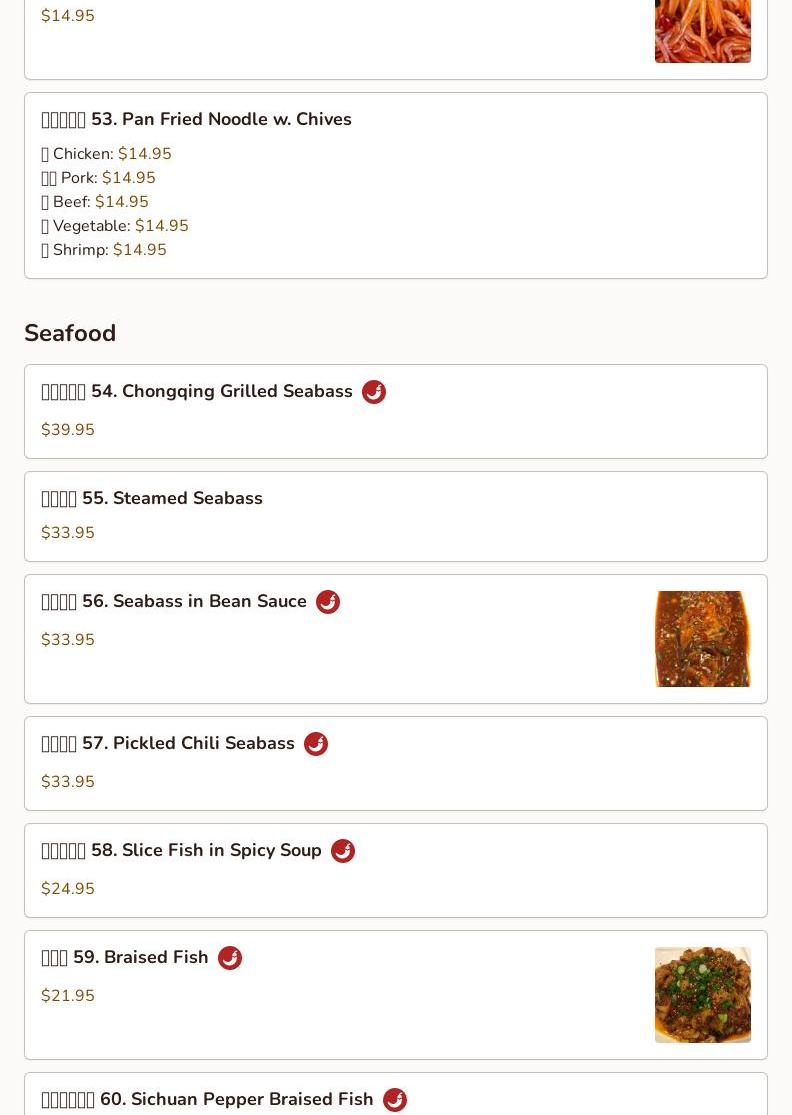Click the $24.95 price of Slice Fish

click(68, 888)
